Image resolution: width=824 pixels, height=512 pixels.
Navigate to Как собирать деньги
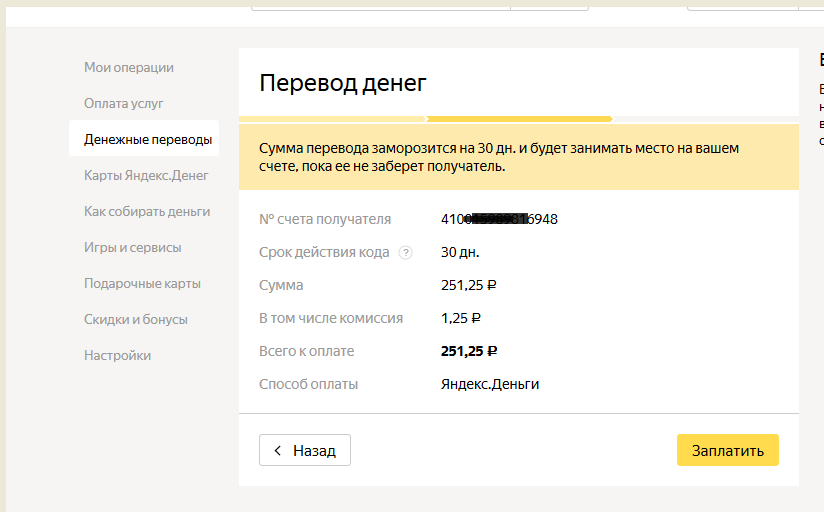pyautogui.click(x=147, y=211)
